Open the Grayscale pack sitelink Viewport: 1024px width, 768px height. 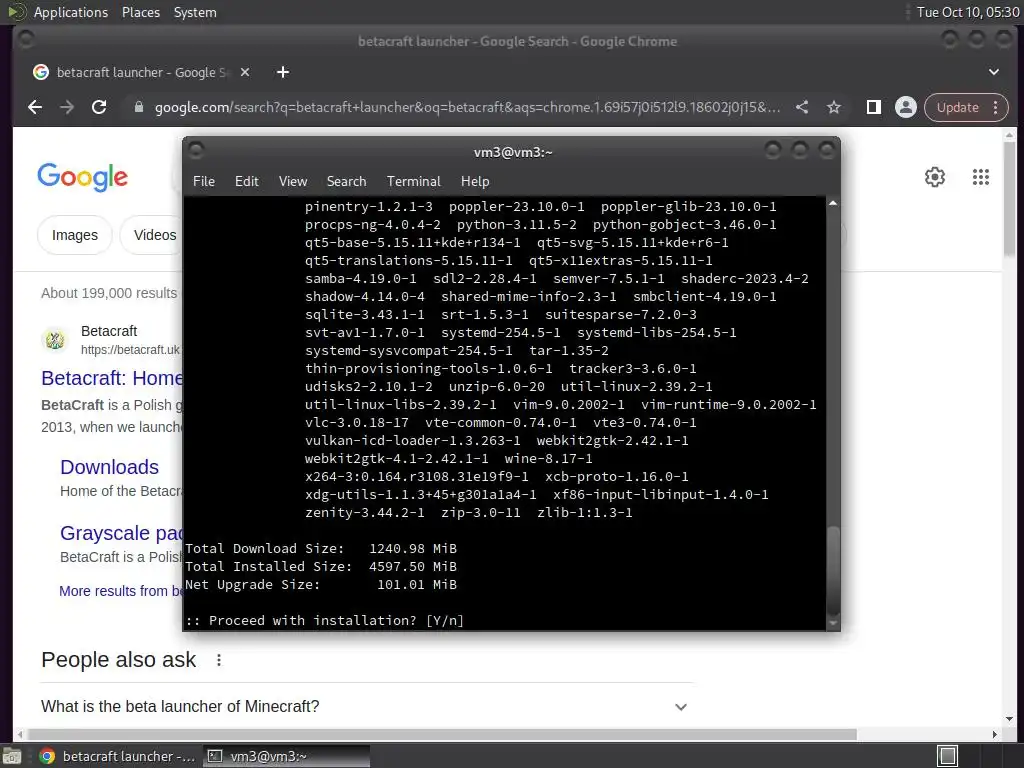[121, 533]
